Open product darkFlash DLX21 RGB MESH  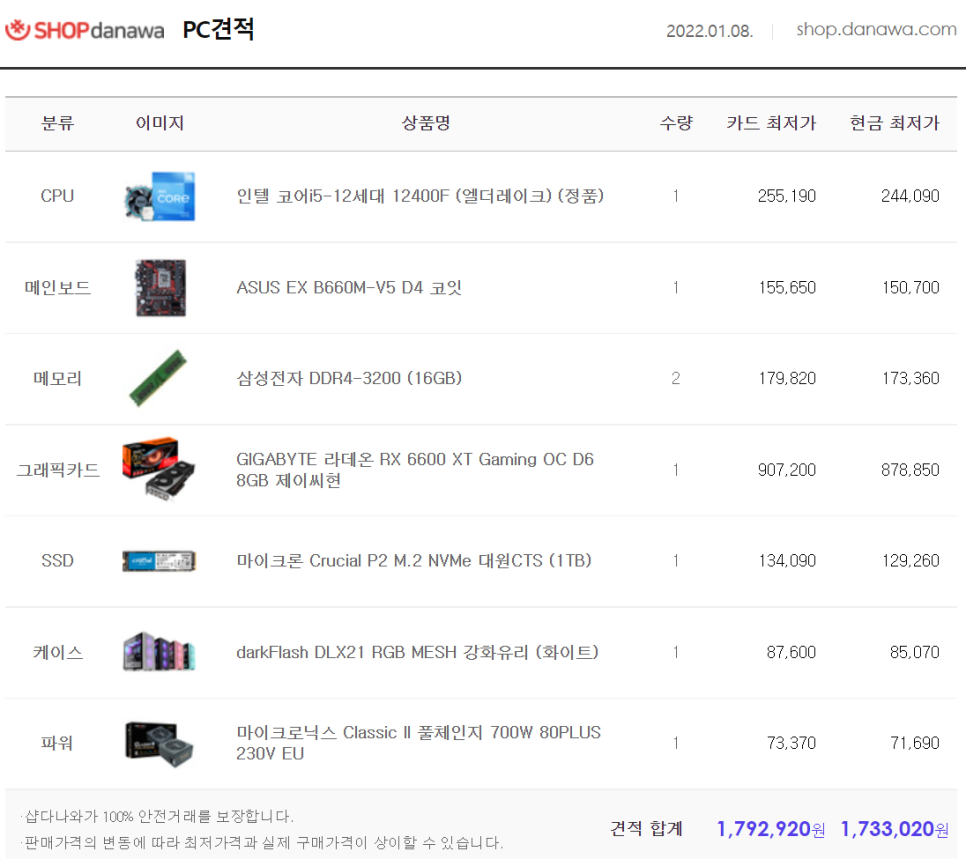click(417, 652)
